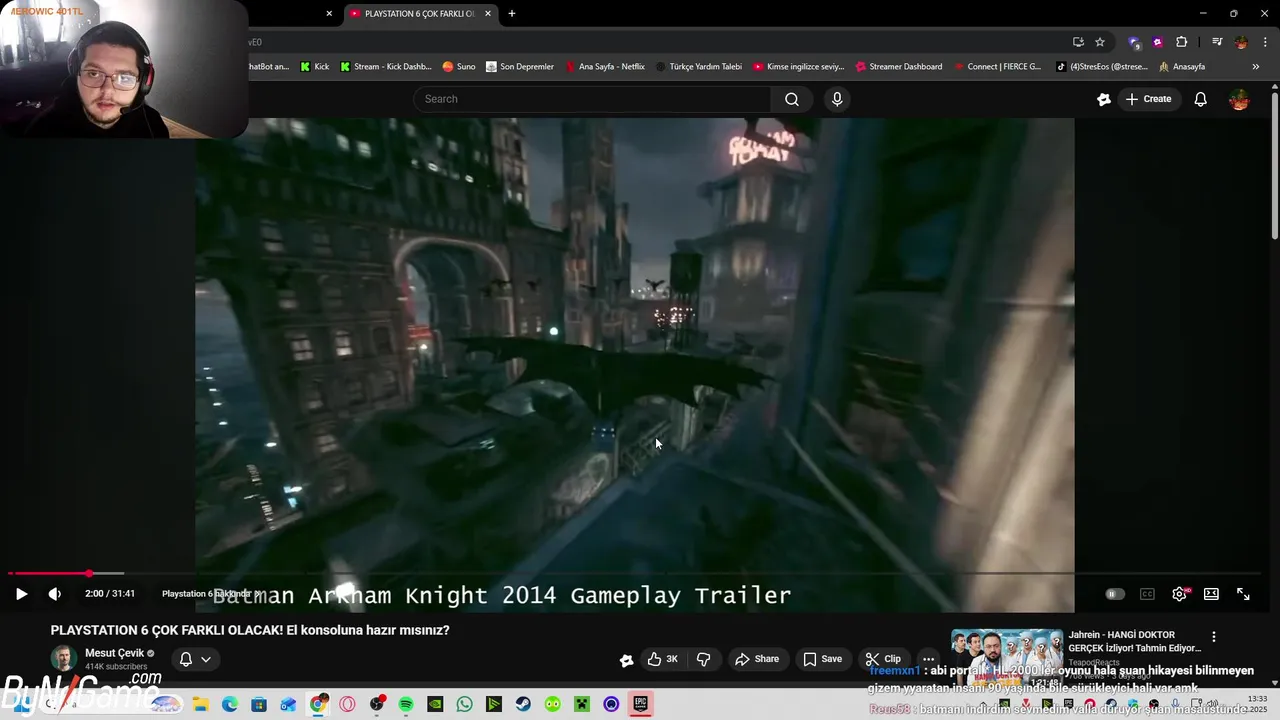Switch to theater mode
The image size is (1280, 720).
[x=1211, y=594]
